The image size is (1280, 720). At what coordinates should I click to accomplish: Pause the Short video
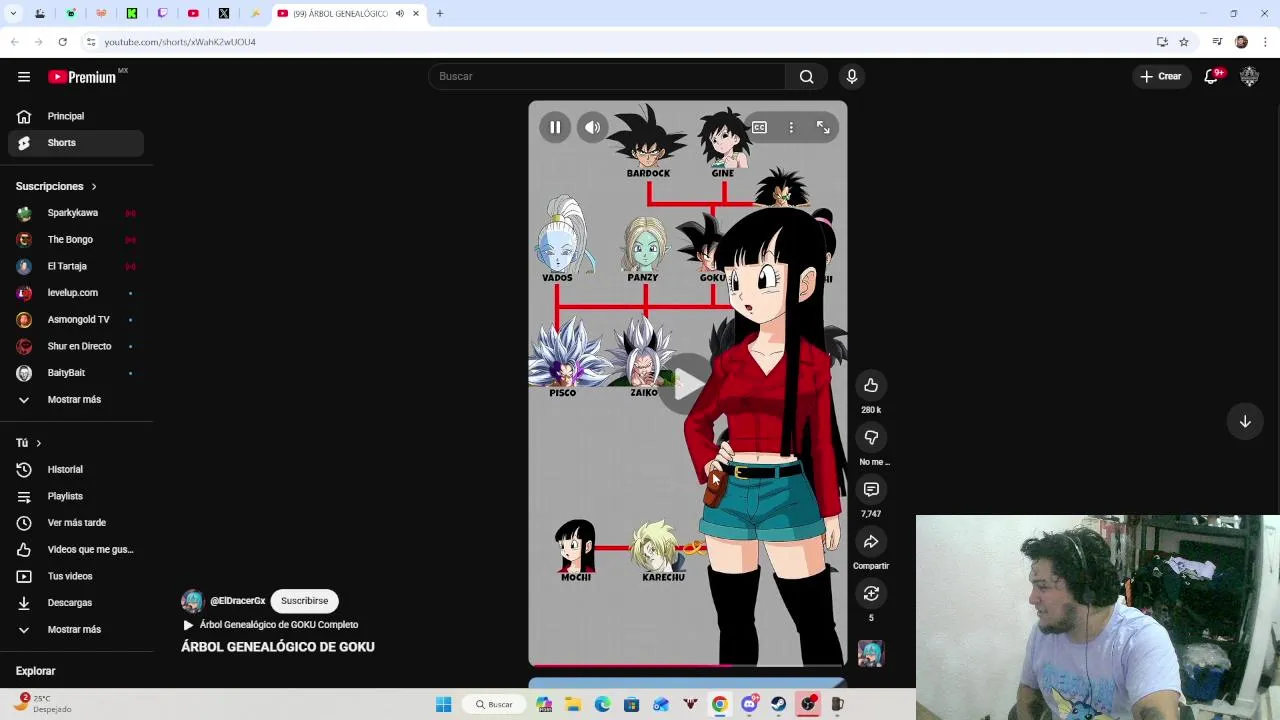click(555, 127)
